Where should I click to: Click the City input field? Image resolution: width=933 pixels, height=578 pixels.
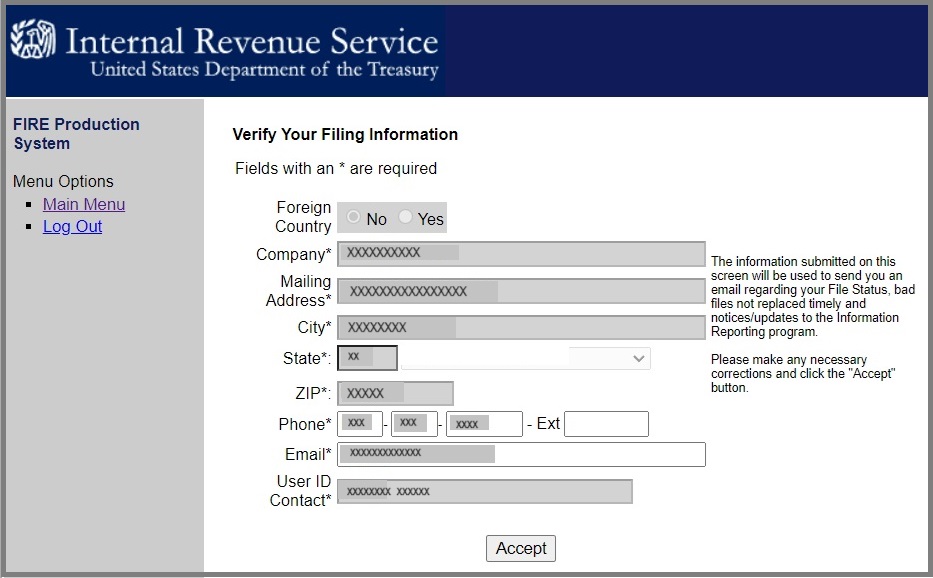(x=520, y=327)
